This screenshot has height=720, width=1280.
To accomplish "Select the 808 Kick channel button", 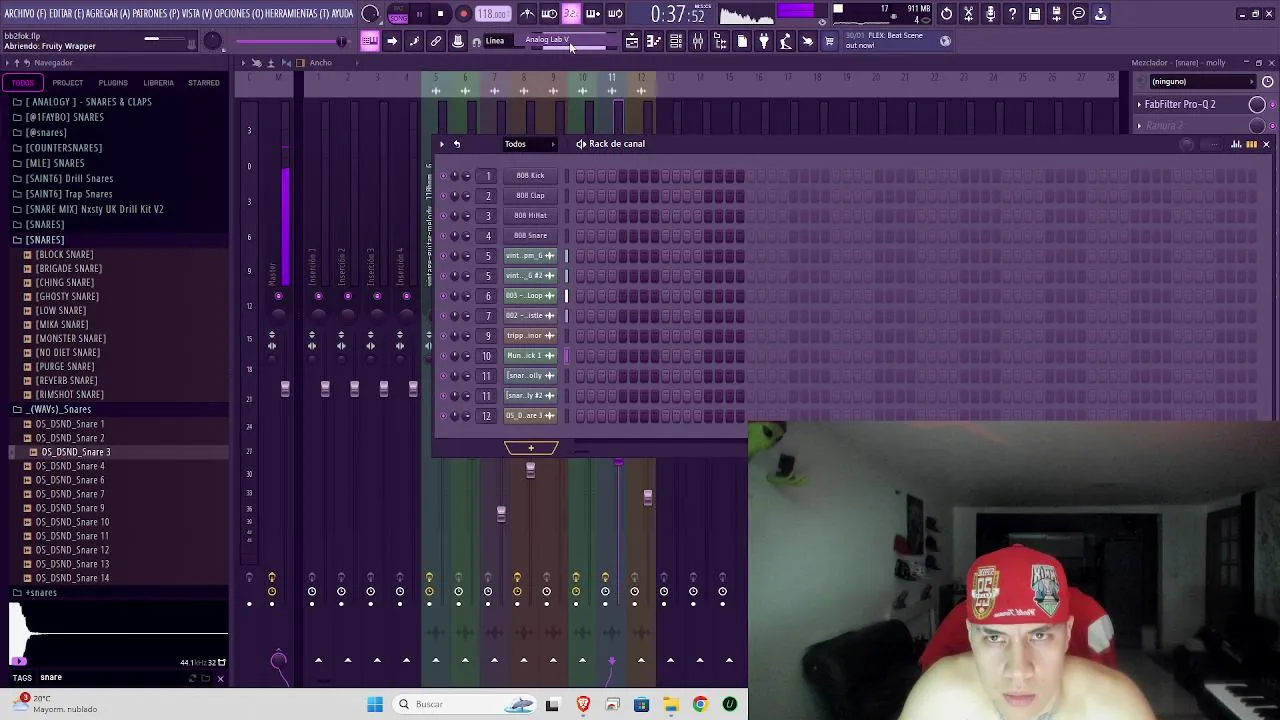I will tap(530, 176).
